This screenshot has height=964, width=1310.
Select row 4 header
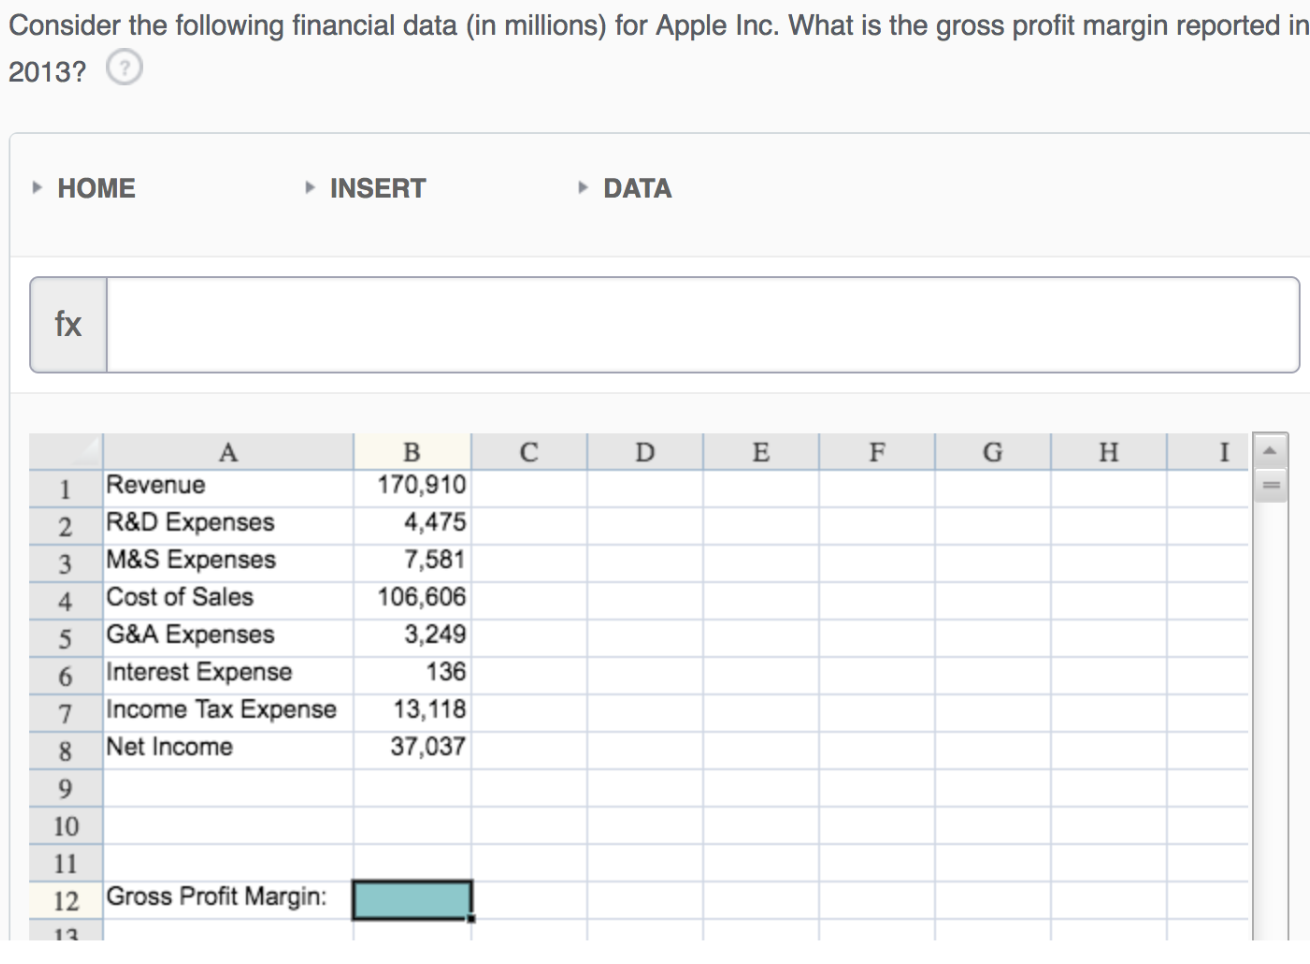click(x=66, y=601)
